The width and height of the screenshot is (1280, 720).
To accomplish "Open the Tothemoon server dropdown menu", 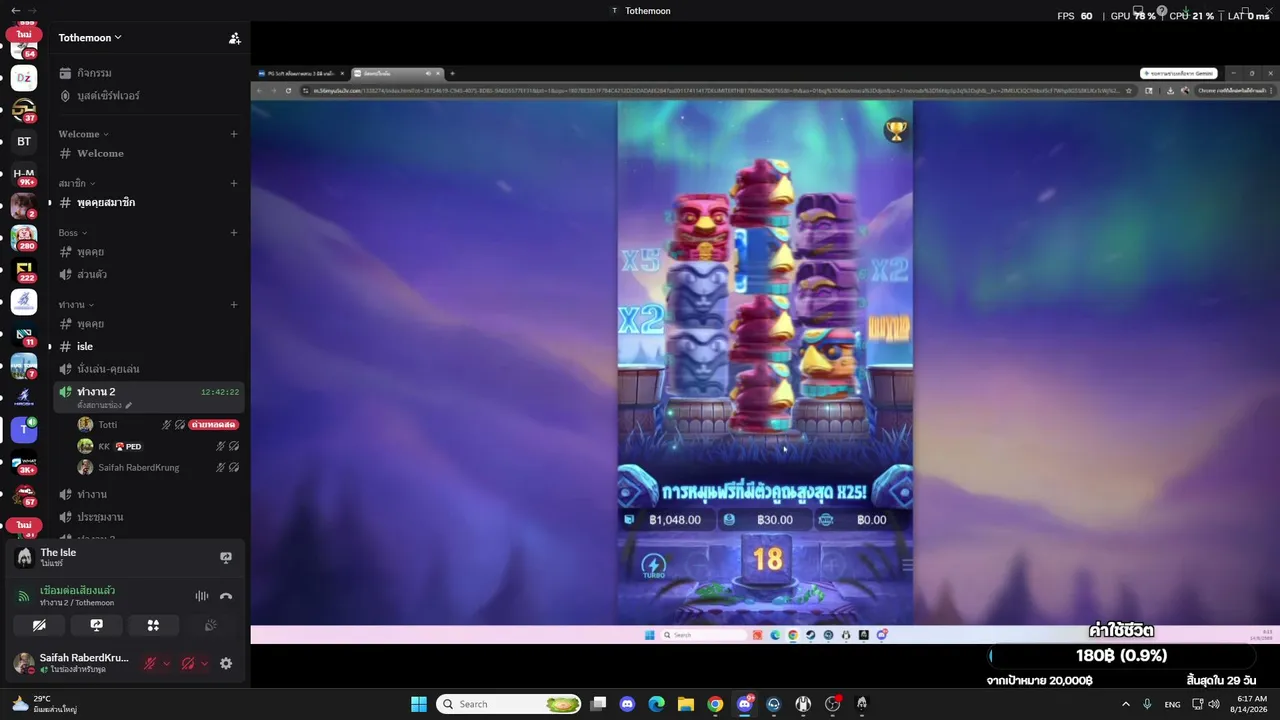I will coord(90,38).
